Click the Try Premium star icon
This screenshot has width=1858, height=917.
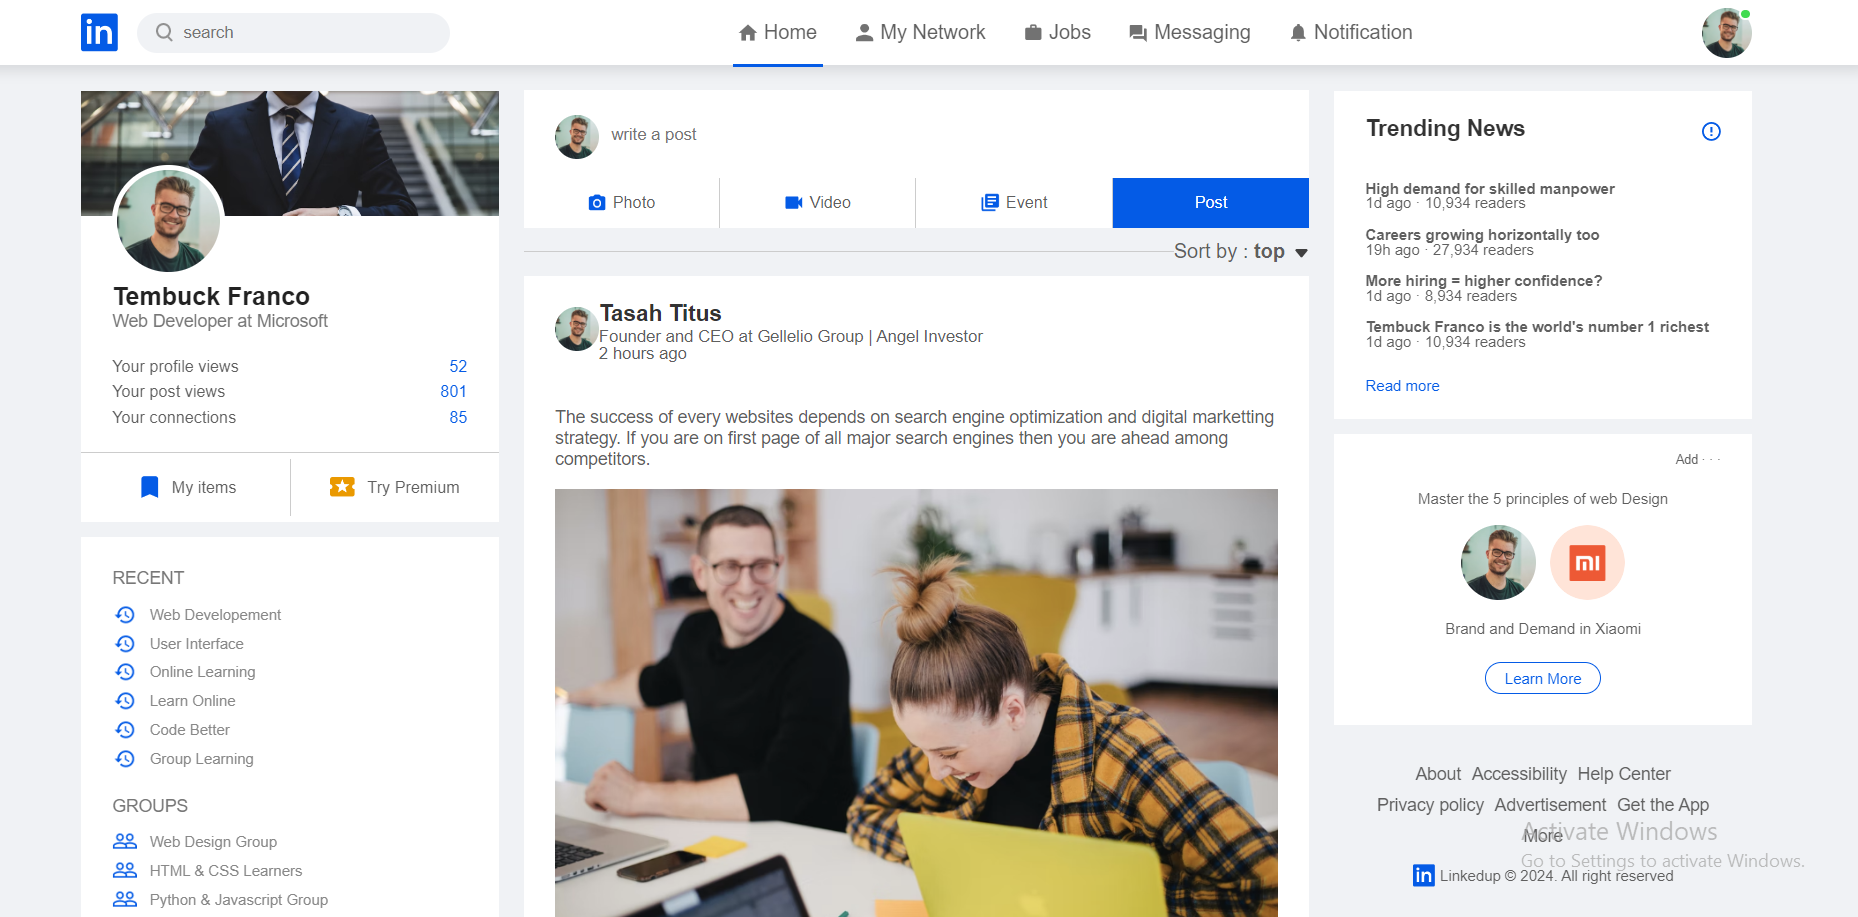coord(342,487)
